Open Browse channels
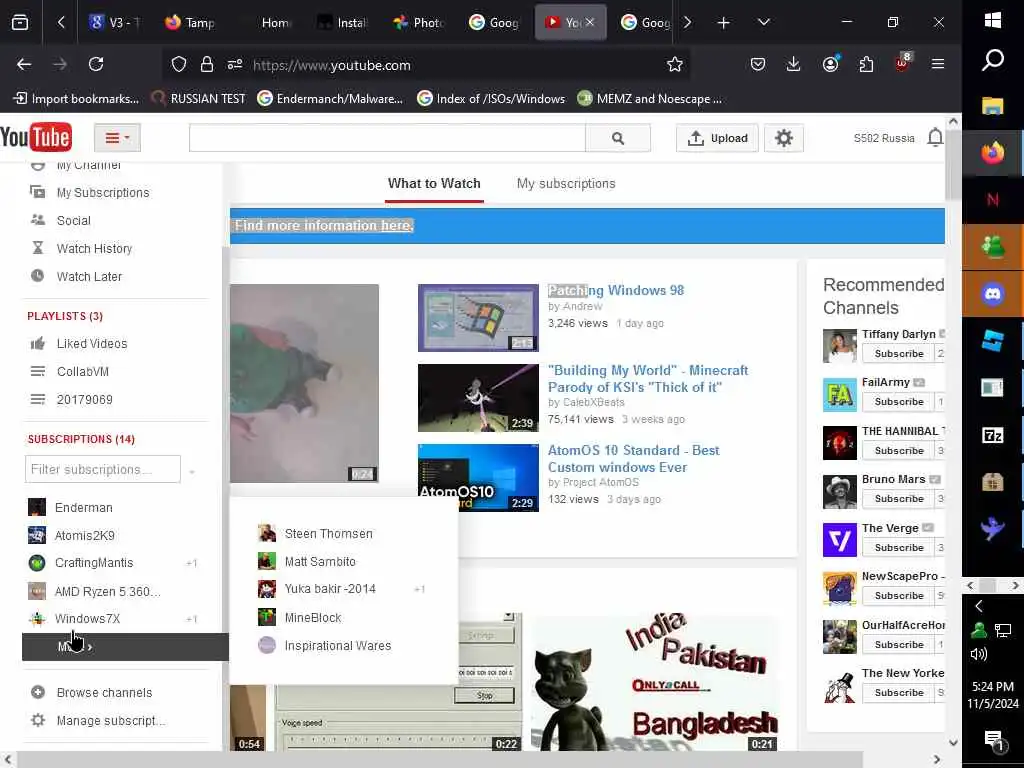Viewport: 1024px width, 768px height. pos(104,692)
